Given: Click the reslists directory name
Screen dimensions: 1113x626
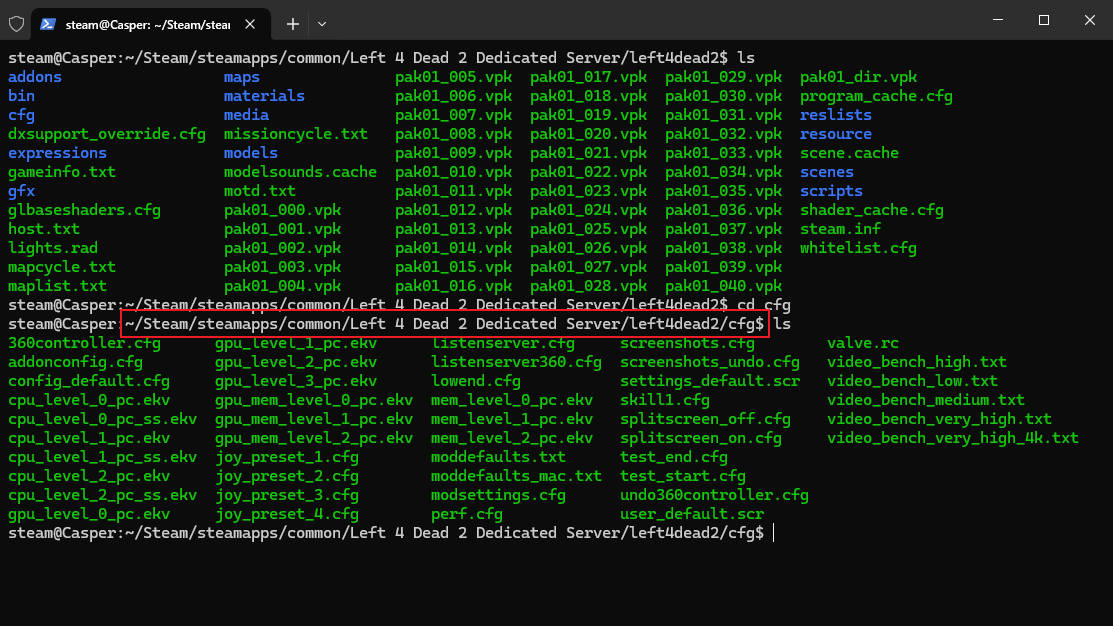Looking at the screenshot, I should [835, 115].
